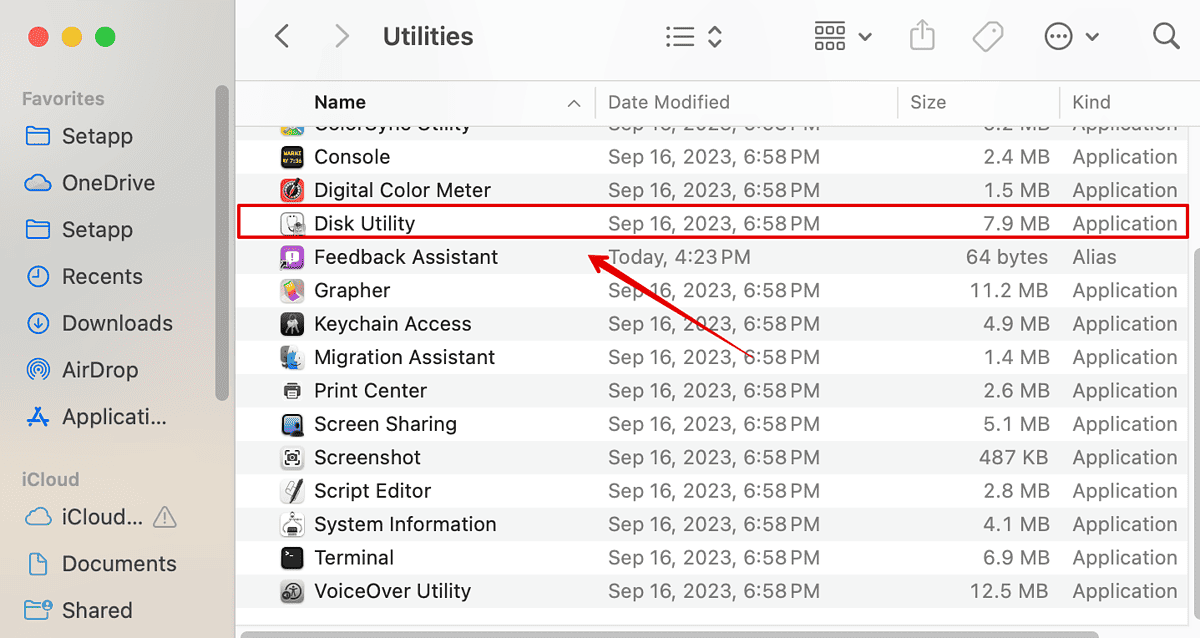Navigate back using the left arrow
1200x638 pixels.
[x=281, y=35]
